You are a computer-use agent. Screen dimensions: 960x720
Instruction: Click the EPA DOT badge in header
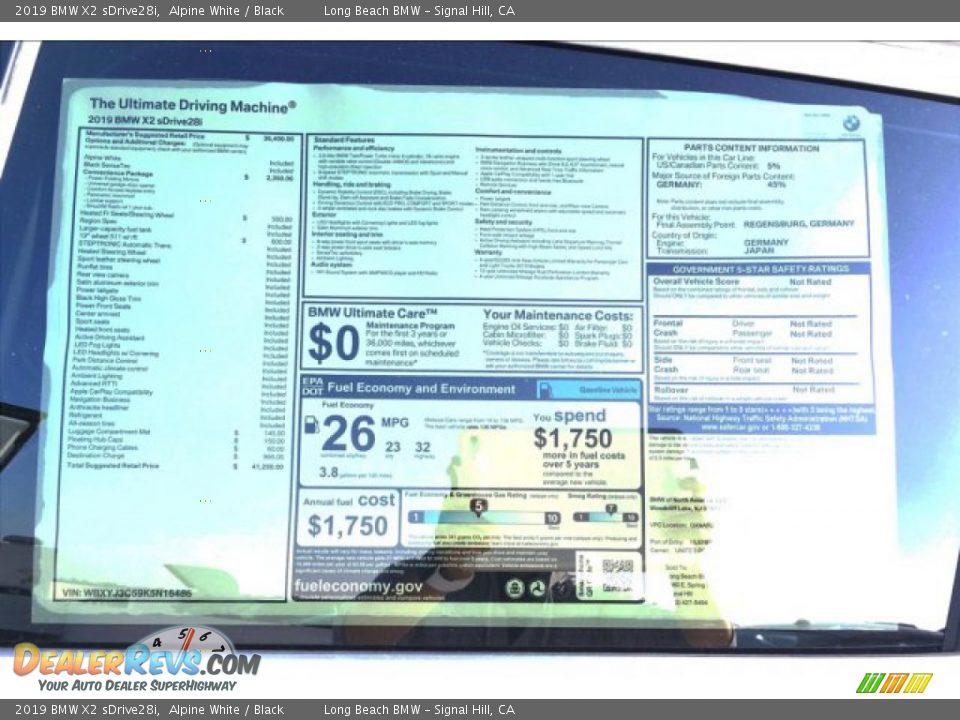[313, 388]
